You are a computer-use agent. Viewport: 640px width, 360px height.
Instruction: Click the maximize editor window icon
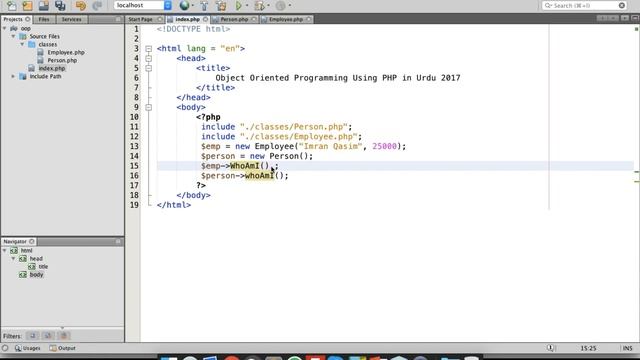635,18
